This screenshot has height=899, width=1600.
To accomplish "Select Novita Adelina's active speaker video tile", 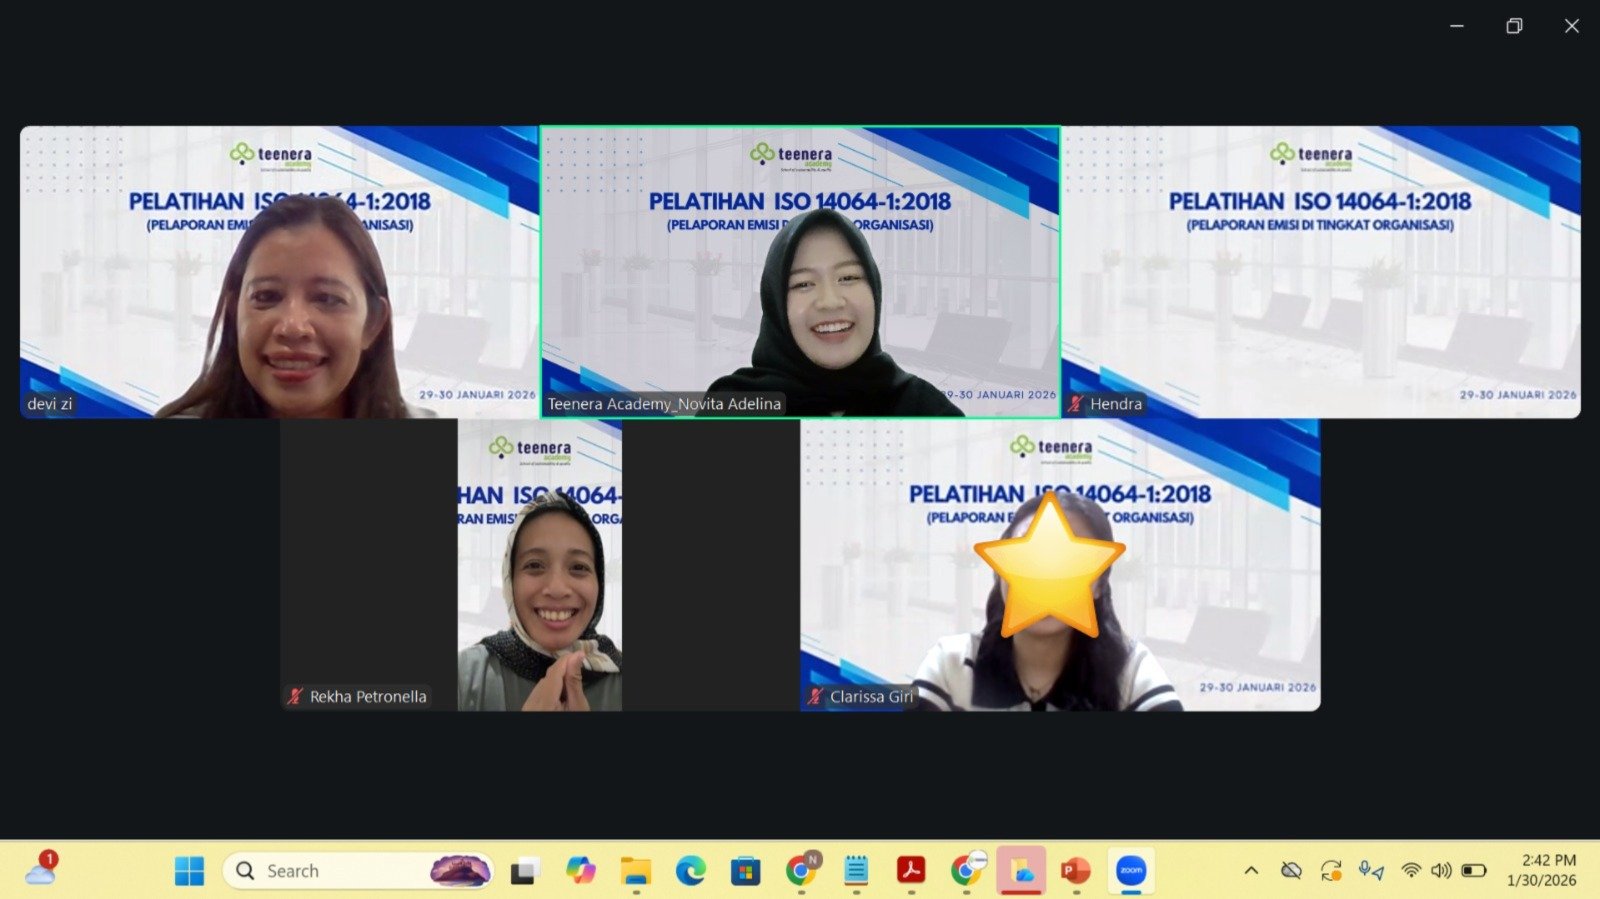I will coord(800,271).
